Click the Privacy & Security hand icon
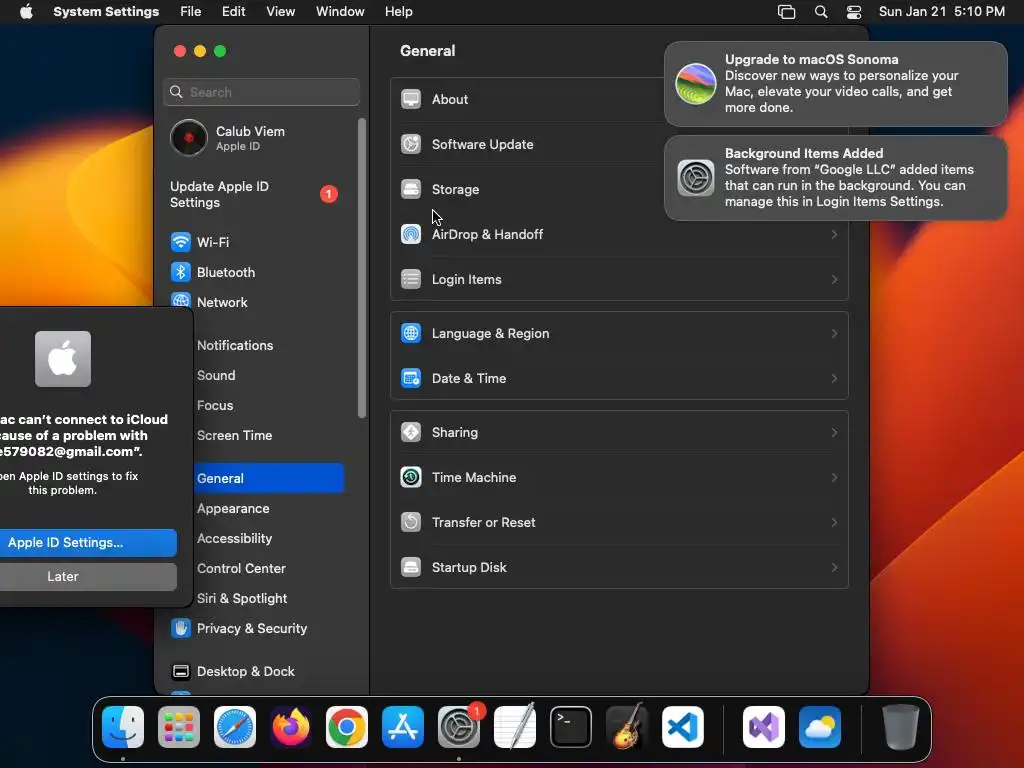This screenshot has height=768, width=1024. tap(180, 628)
